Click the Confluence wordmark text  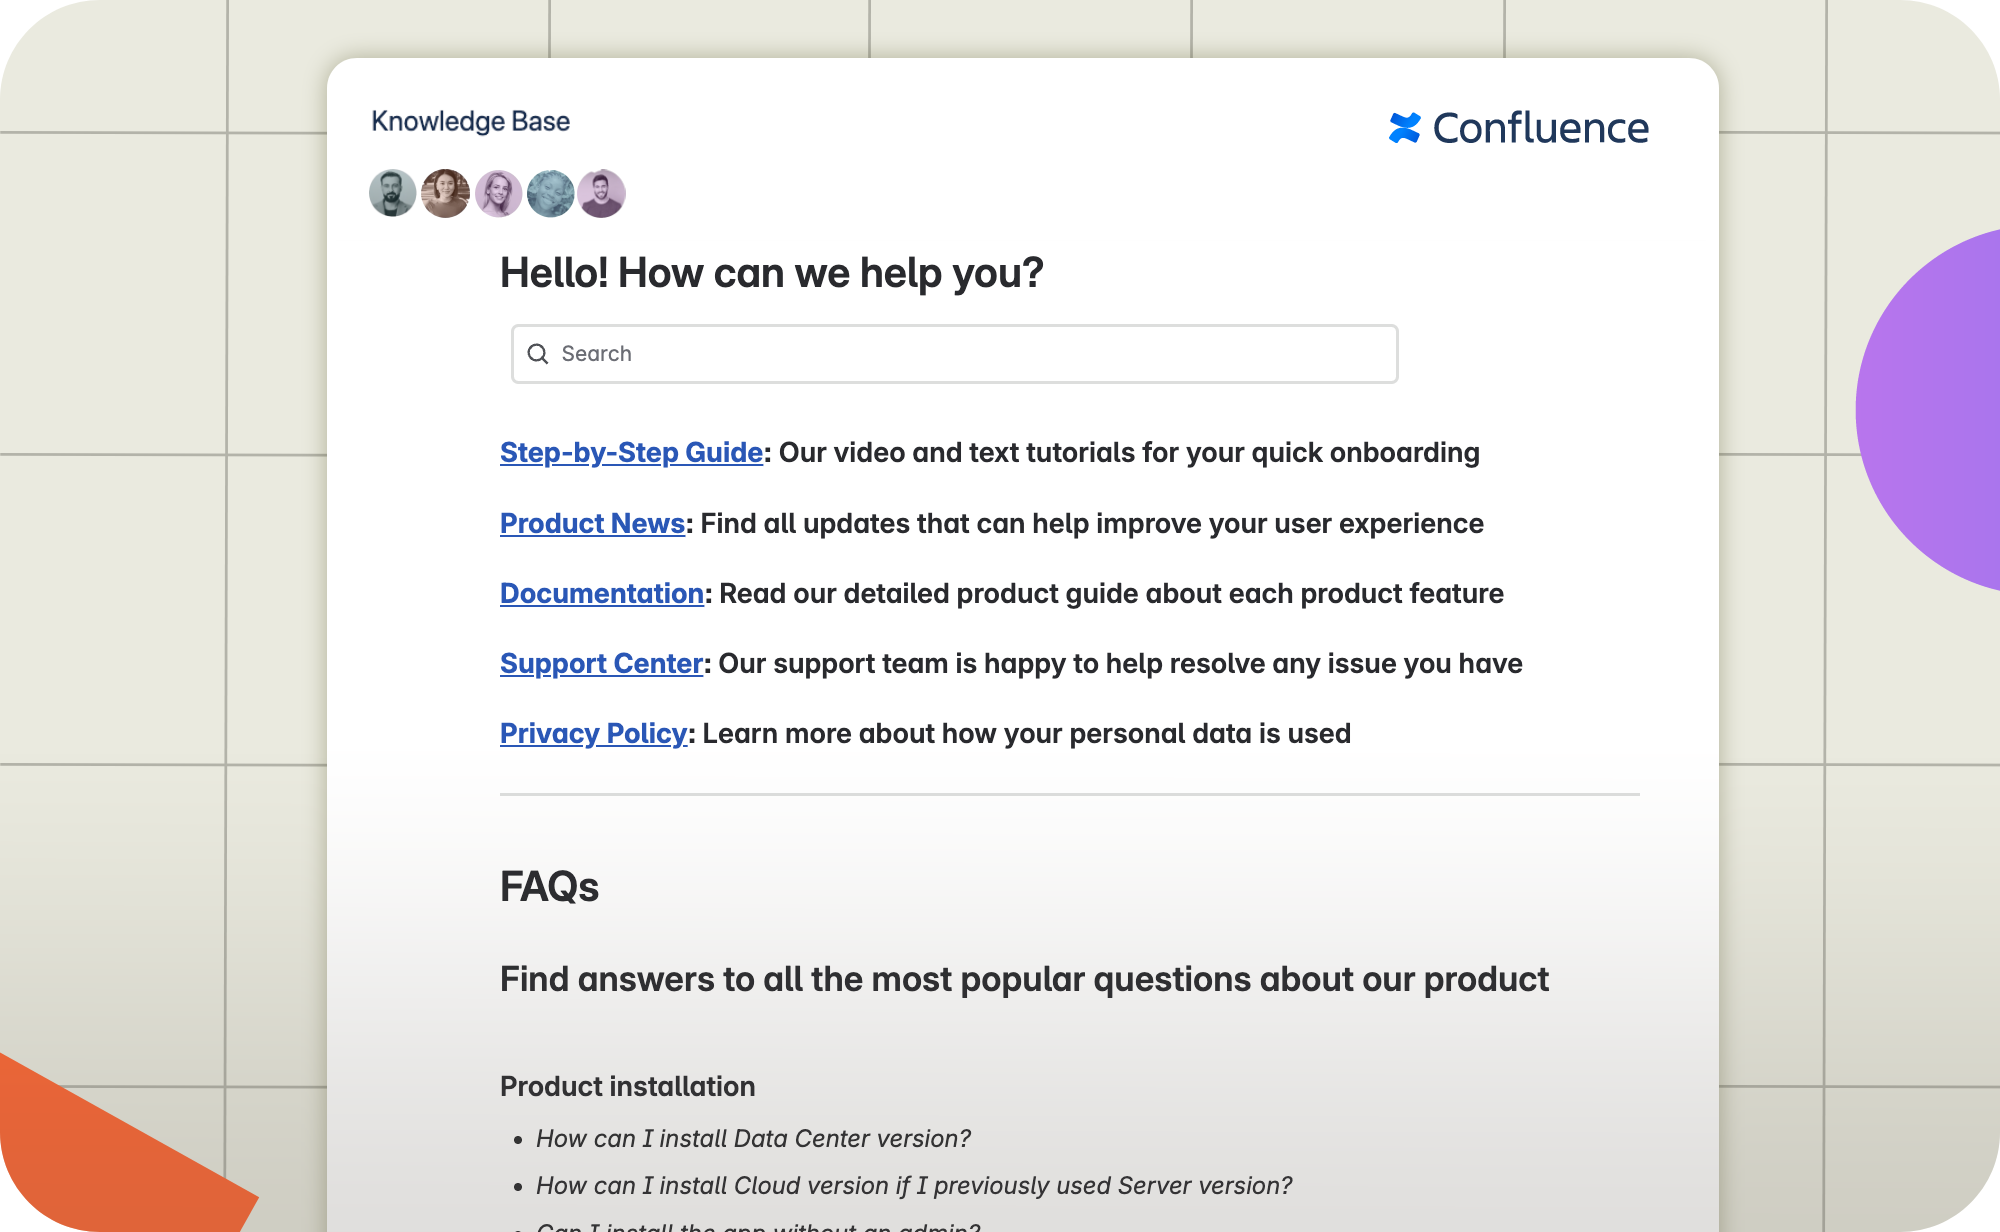[x=1541, y=128]
